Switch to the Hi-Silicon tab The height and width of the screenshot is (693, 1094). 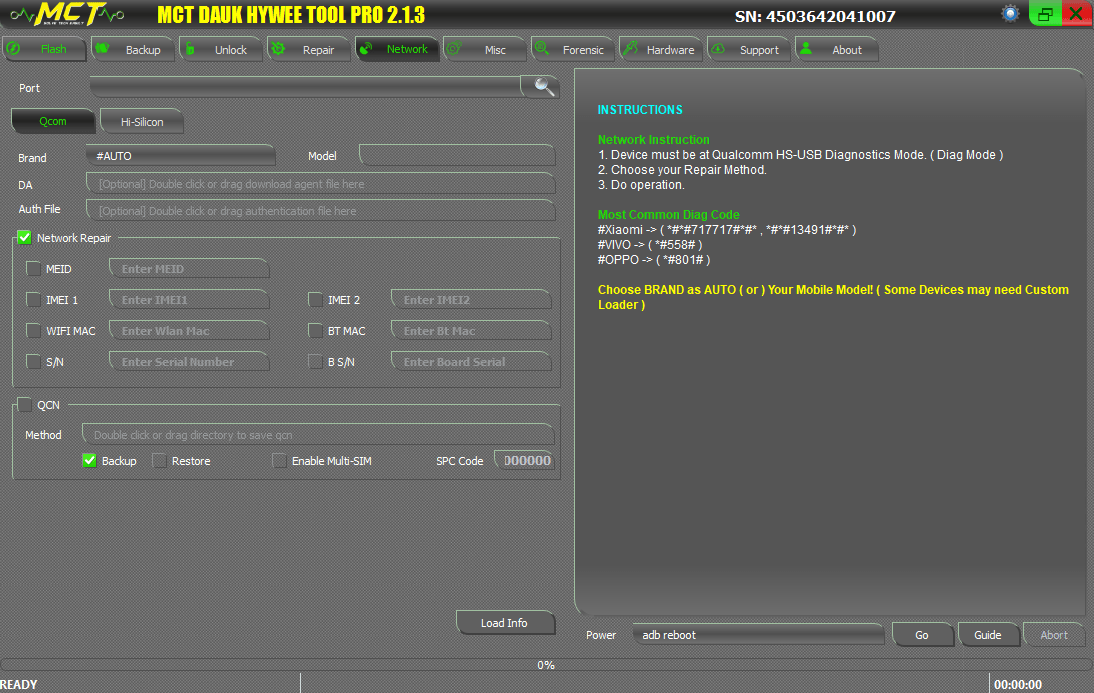pos(141,121)
